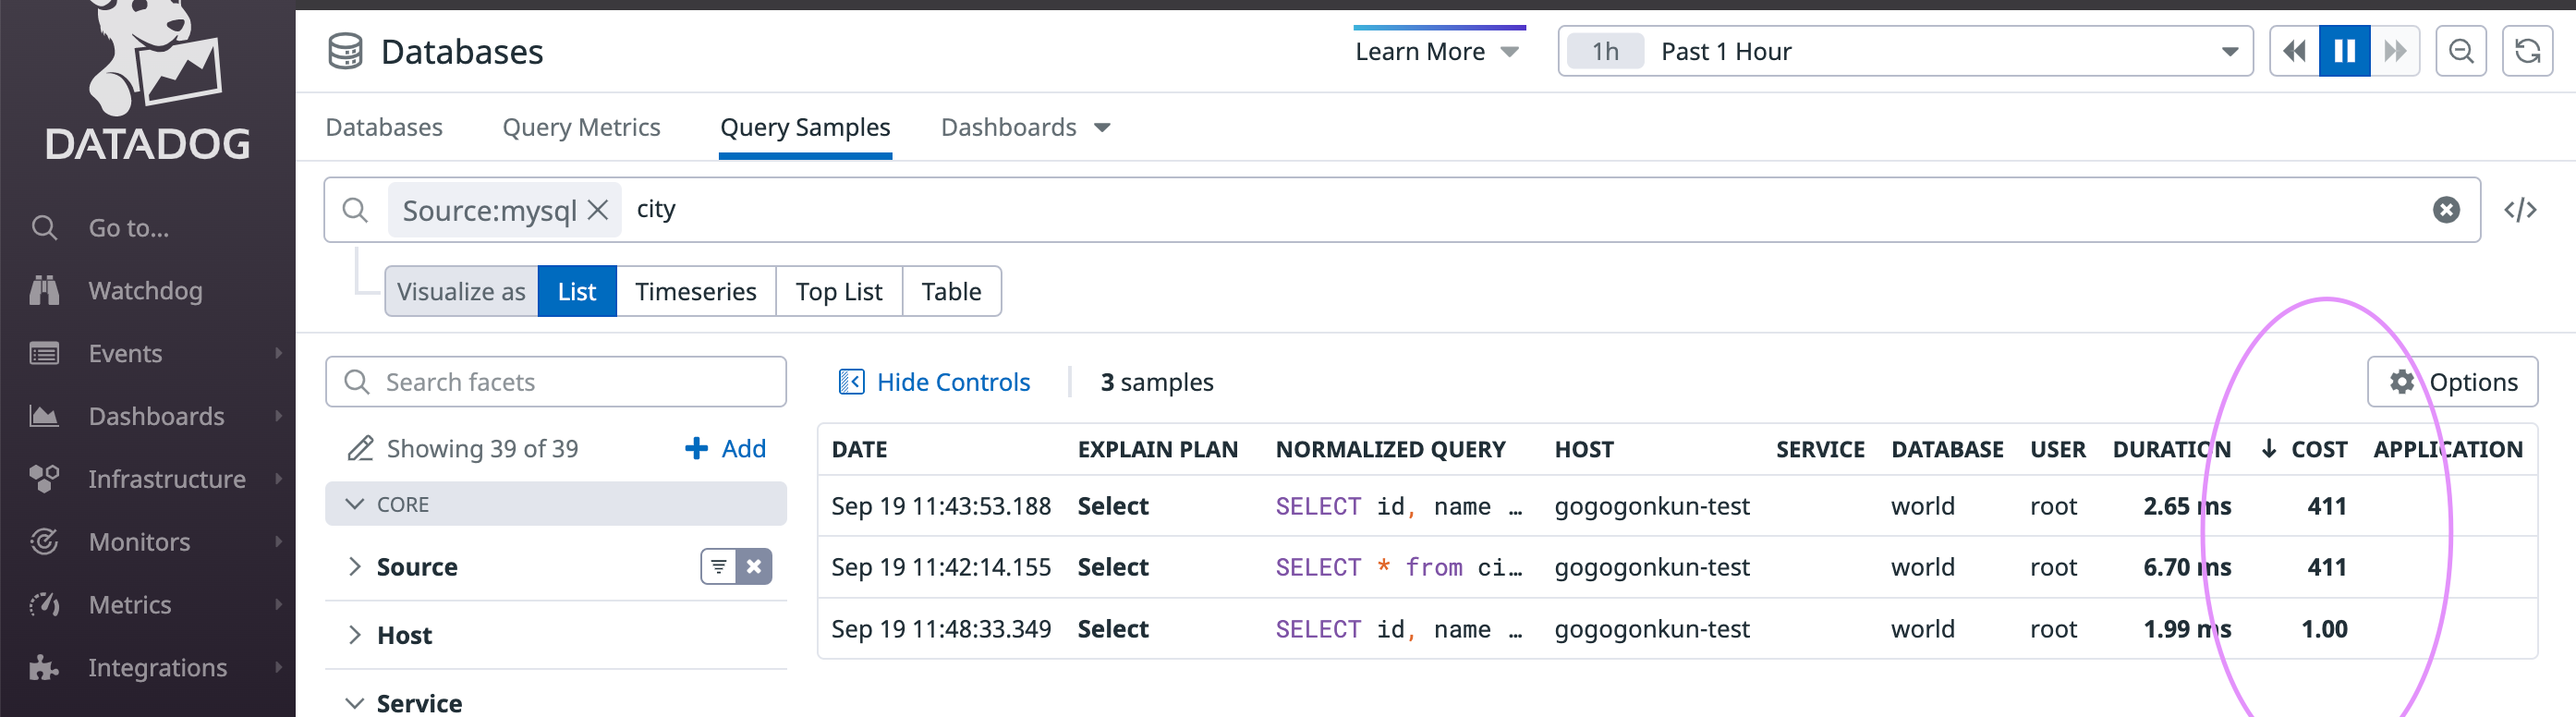Toggle Source facet filter icon

(x=718, y=567)
